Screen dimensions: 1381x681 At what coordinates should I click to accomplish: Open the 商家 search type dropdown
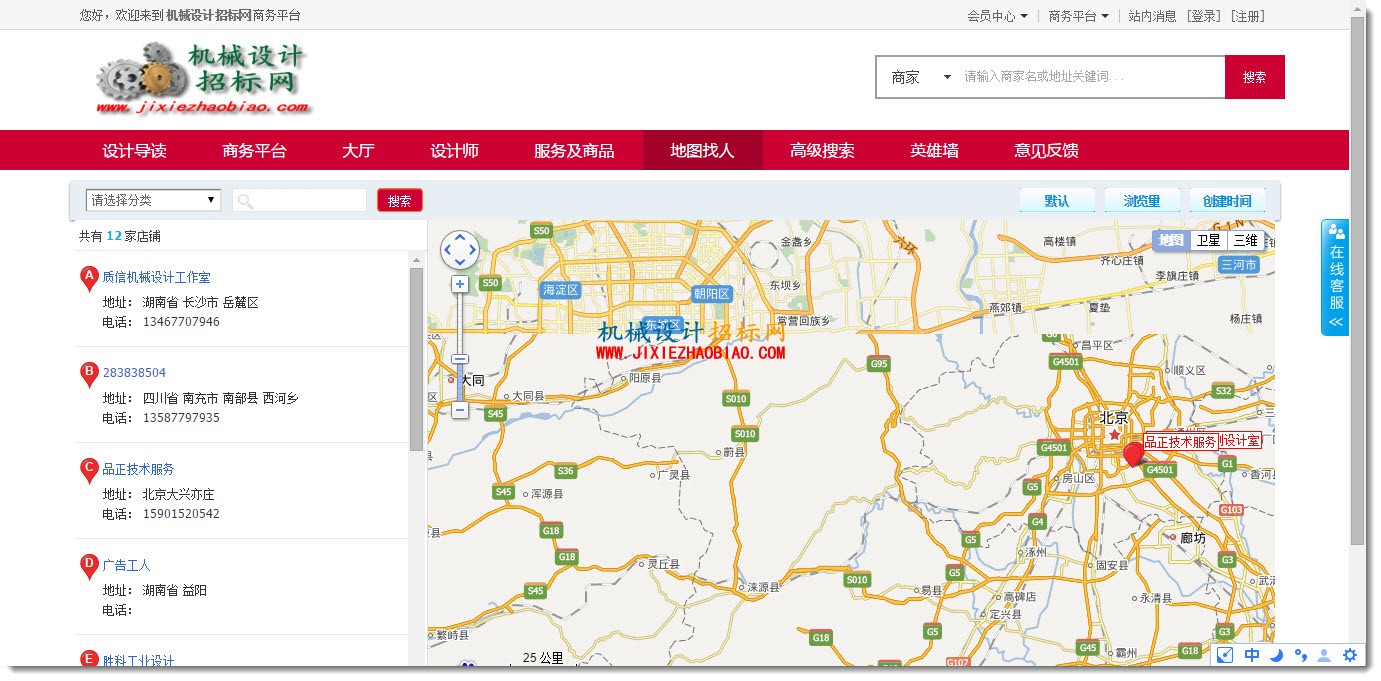(x=921, y=77)
